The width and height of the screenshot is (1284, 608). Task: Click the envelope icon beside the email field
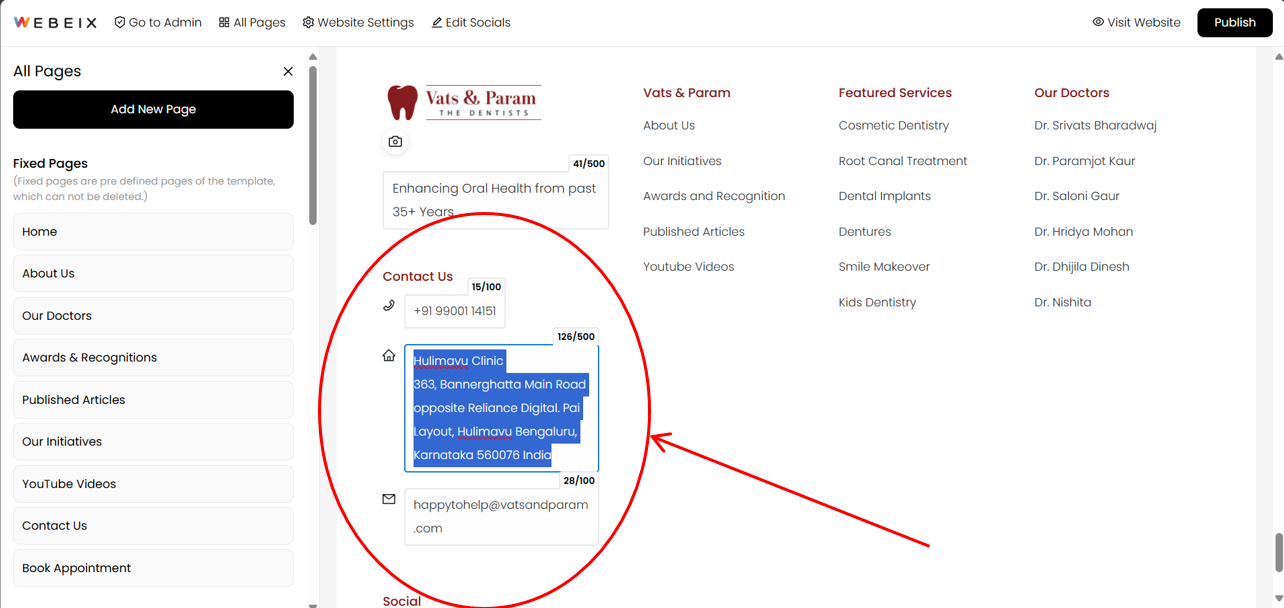click(x=389, y=498)
